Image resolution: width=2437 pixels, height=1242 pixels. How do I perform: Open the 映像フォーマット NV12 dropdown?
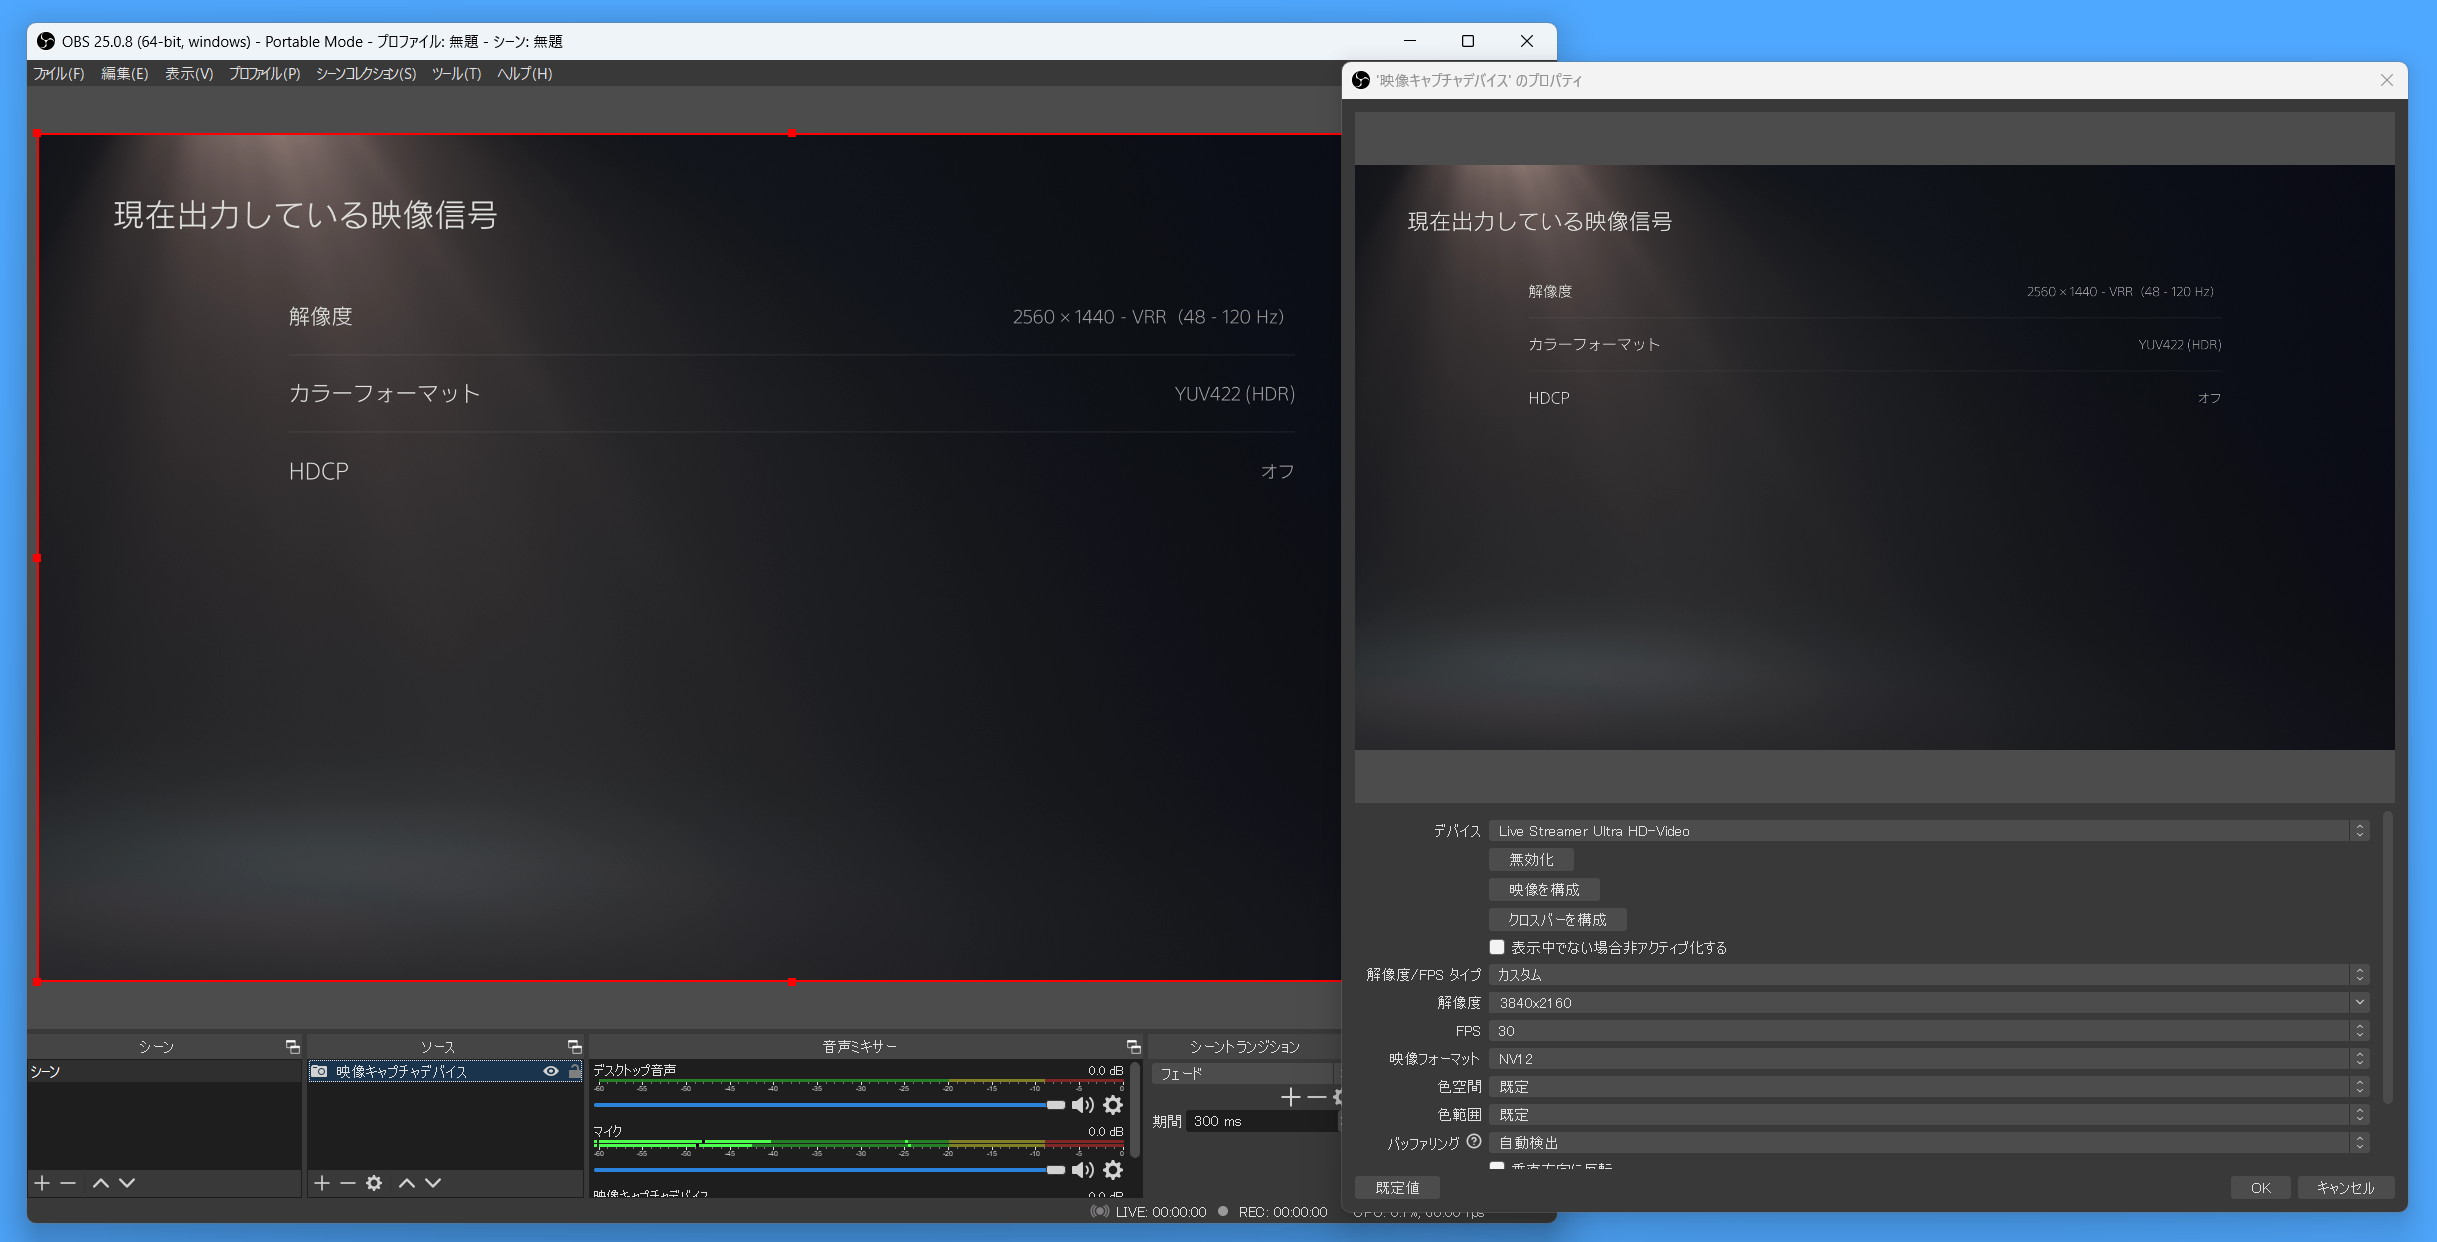(1929, 1059)
